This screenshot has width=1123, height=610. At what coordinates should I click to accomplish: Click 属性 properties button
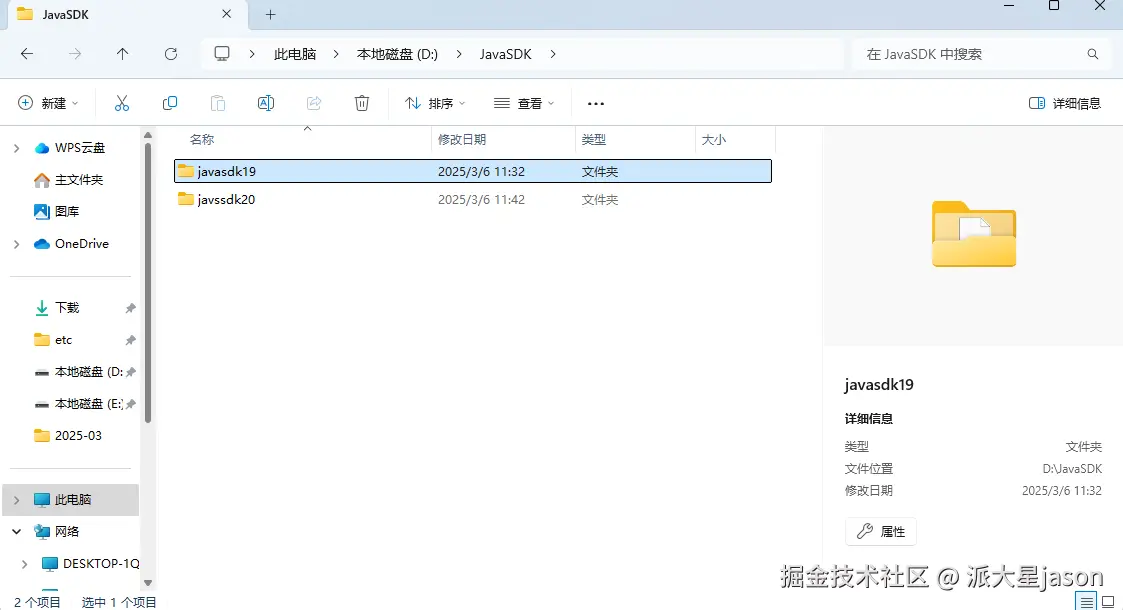click(x=880, y=531)
